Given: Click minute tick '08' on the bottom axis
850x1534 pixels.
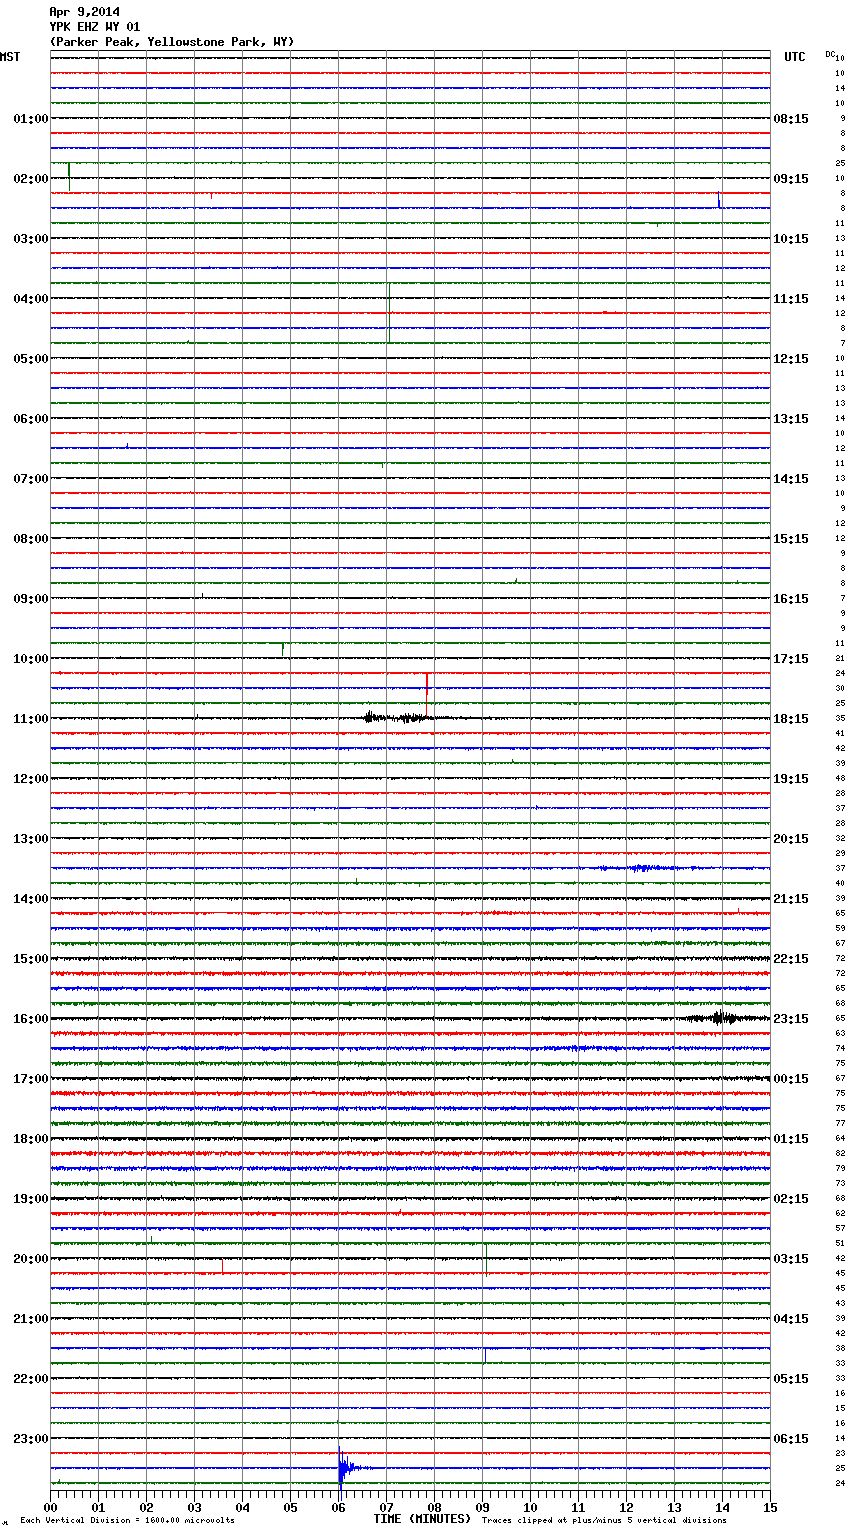Looking at the screenshot, I should coord(434,1507).
